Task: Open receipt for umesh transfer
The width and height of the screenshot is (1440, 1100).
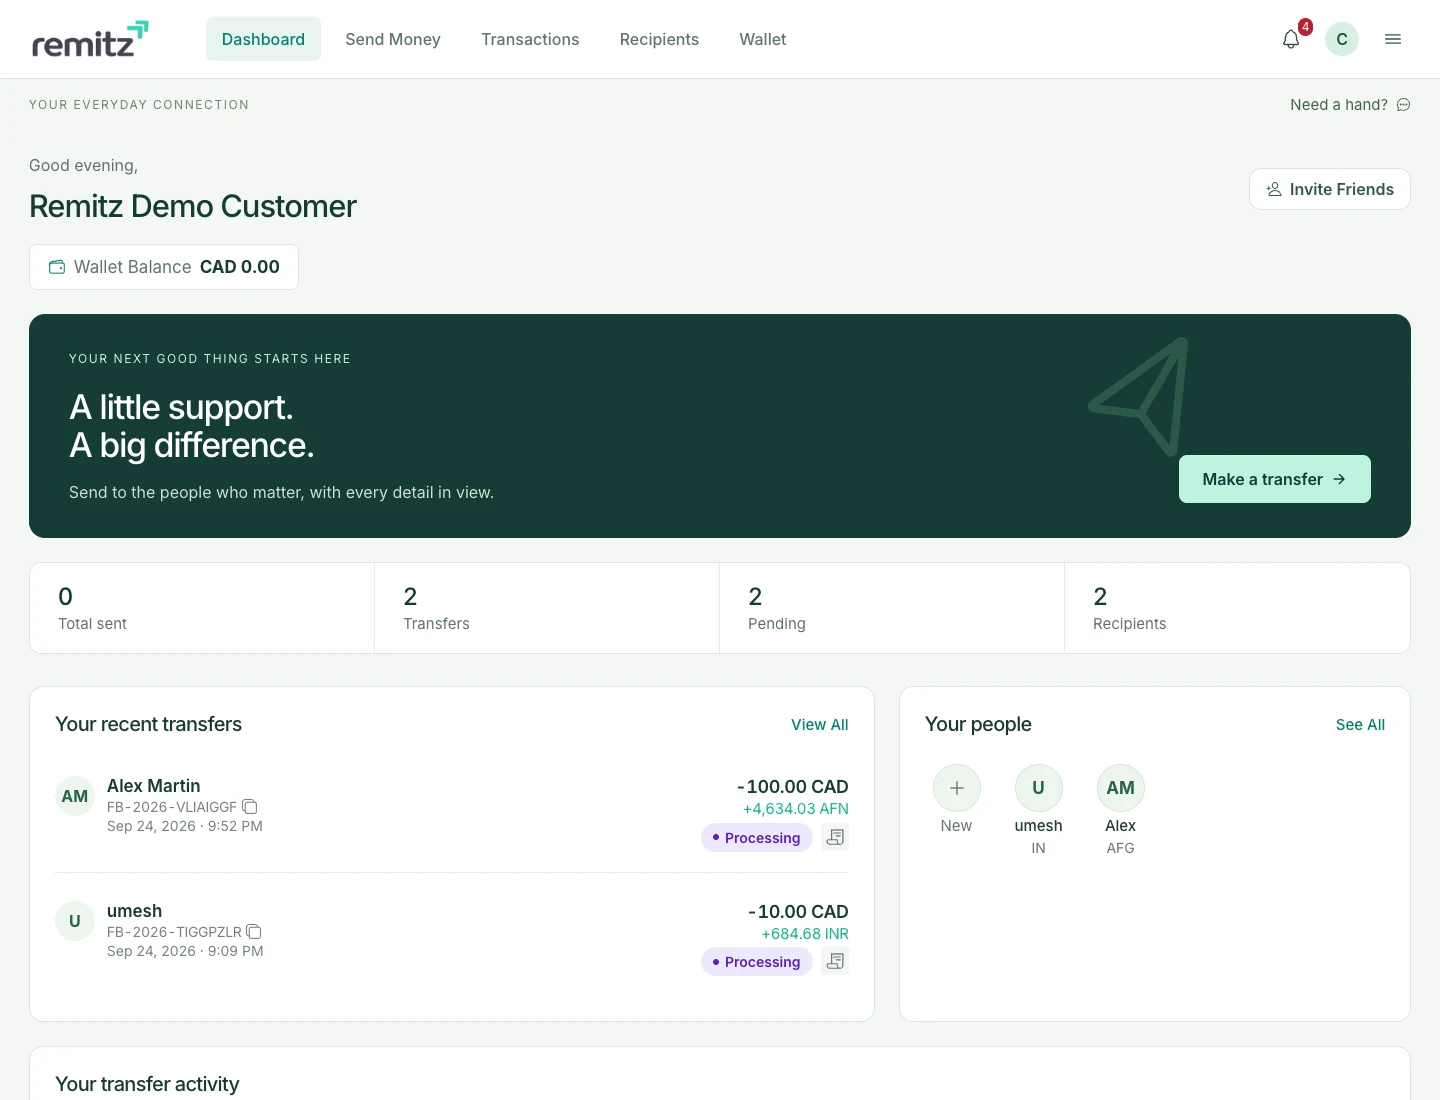Action: click(835, 961)
